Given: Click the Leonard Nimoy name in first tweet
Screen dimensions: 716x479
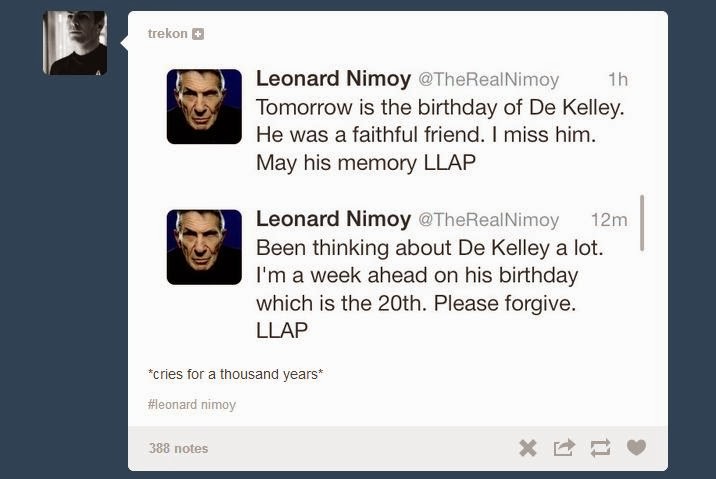Looking at the screenshot, I should click(x=333, y=78).
